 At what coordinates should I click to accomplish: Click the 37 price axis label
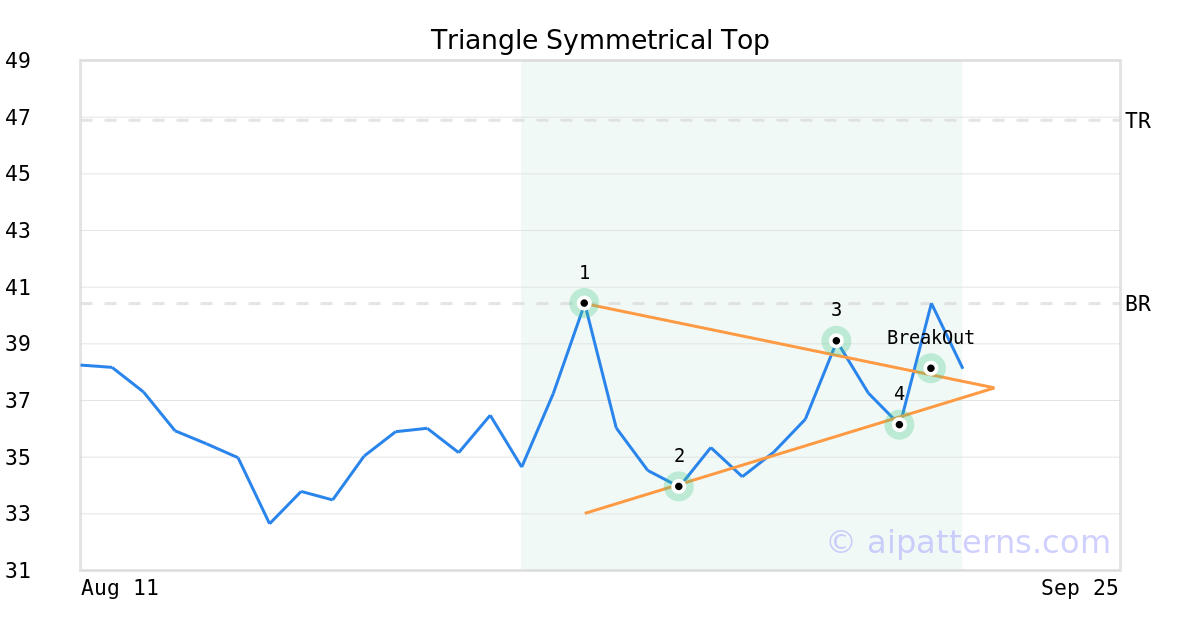point(18,401)
